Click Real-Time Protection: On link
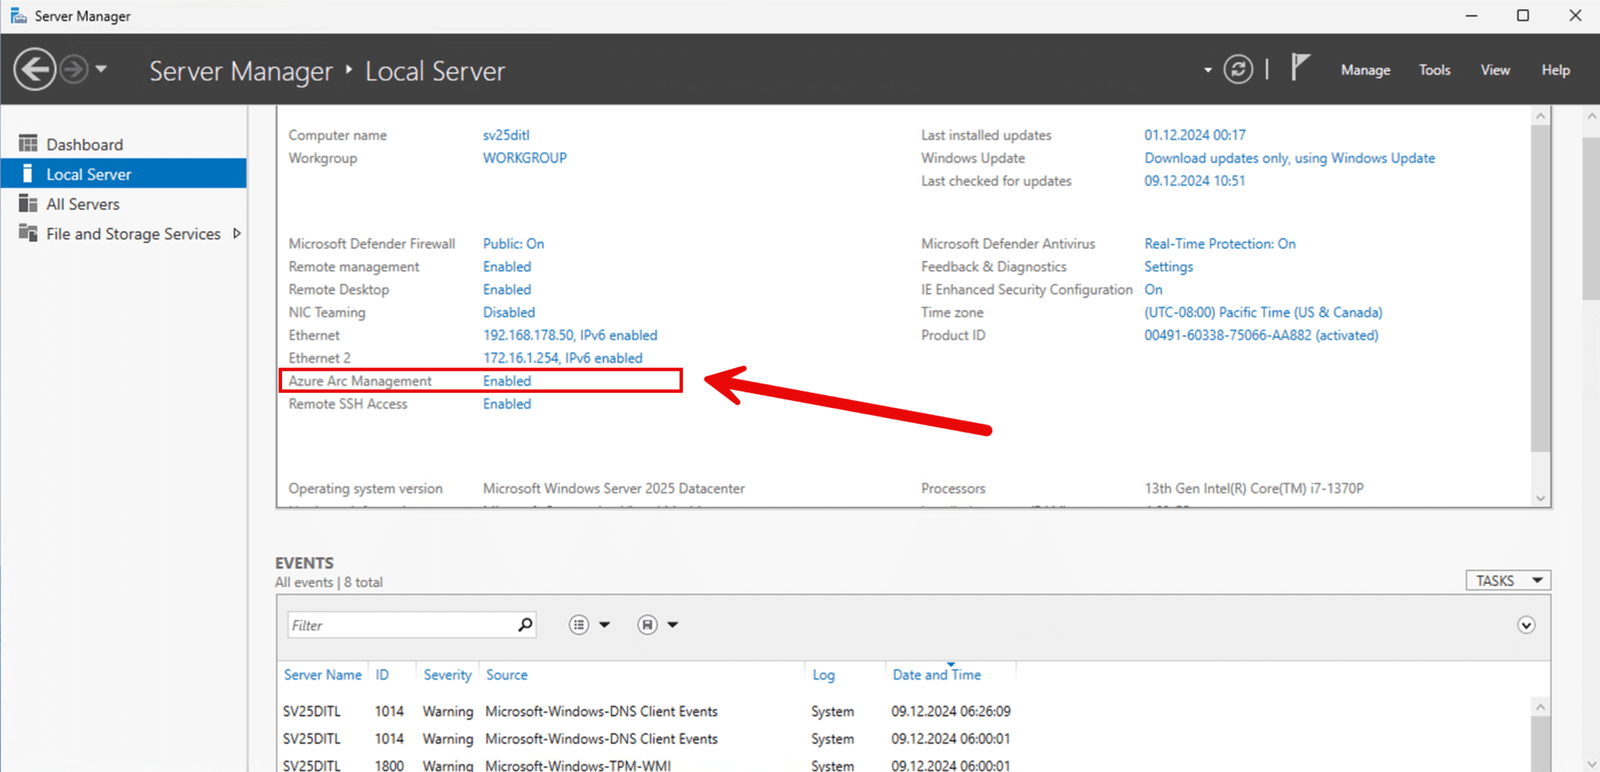Viewport: 1600px width, 772px height. [1220, 244]
